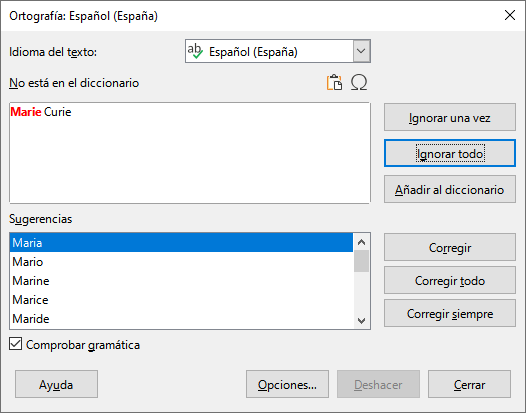Open the Opciones... button
Image resolution: width=526 pixels, height=413 pixels.
click(x=287, y=384)
